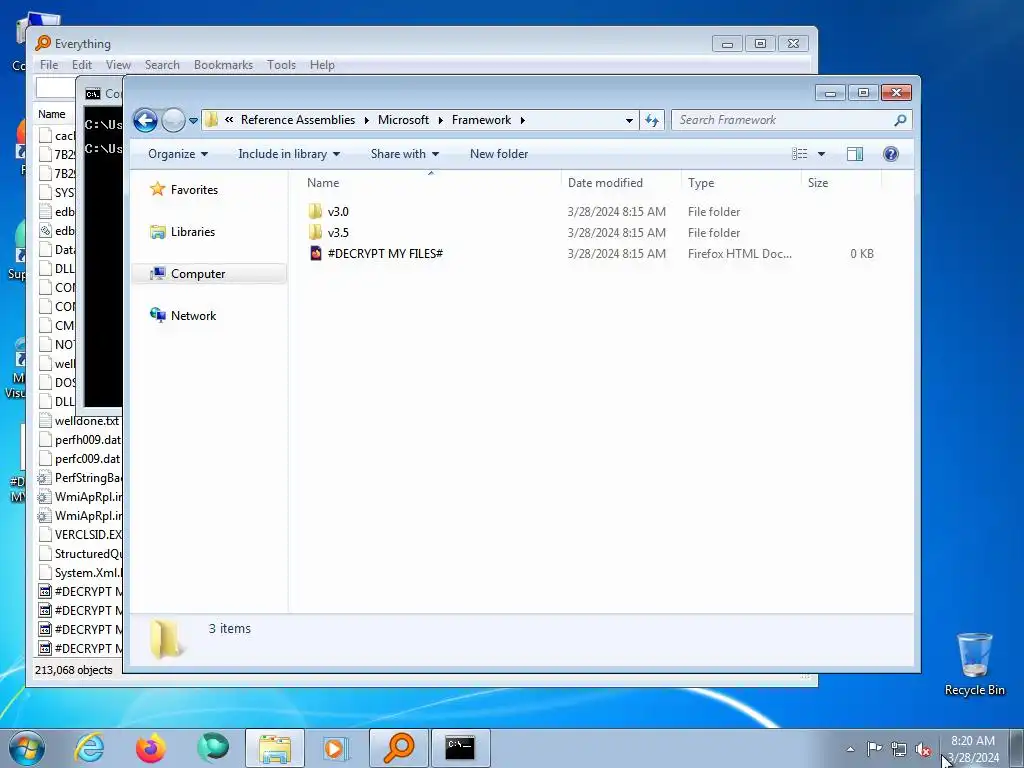
Task: Open the Include in library dropdown
Action: 289,154
